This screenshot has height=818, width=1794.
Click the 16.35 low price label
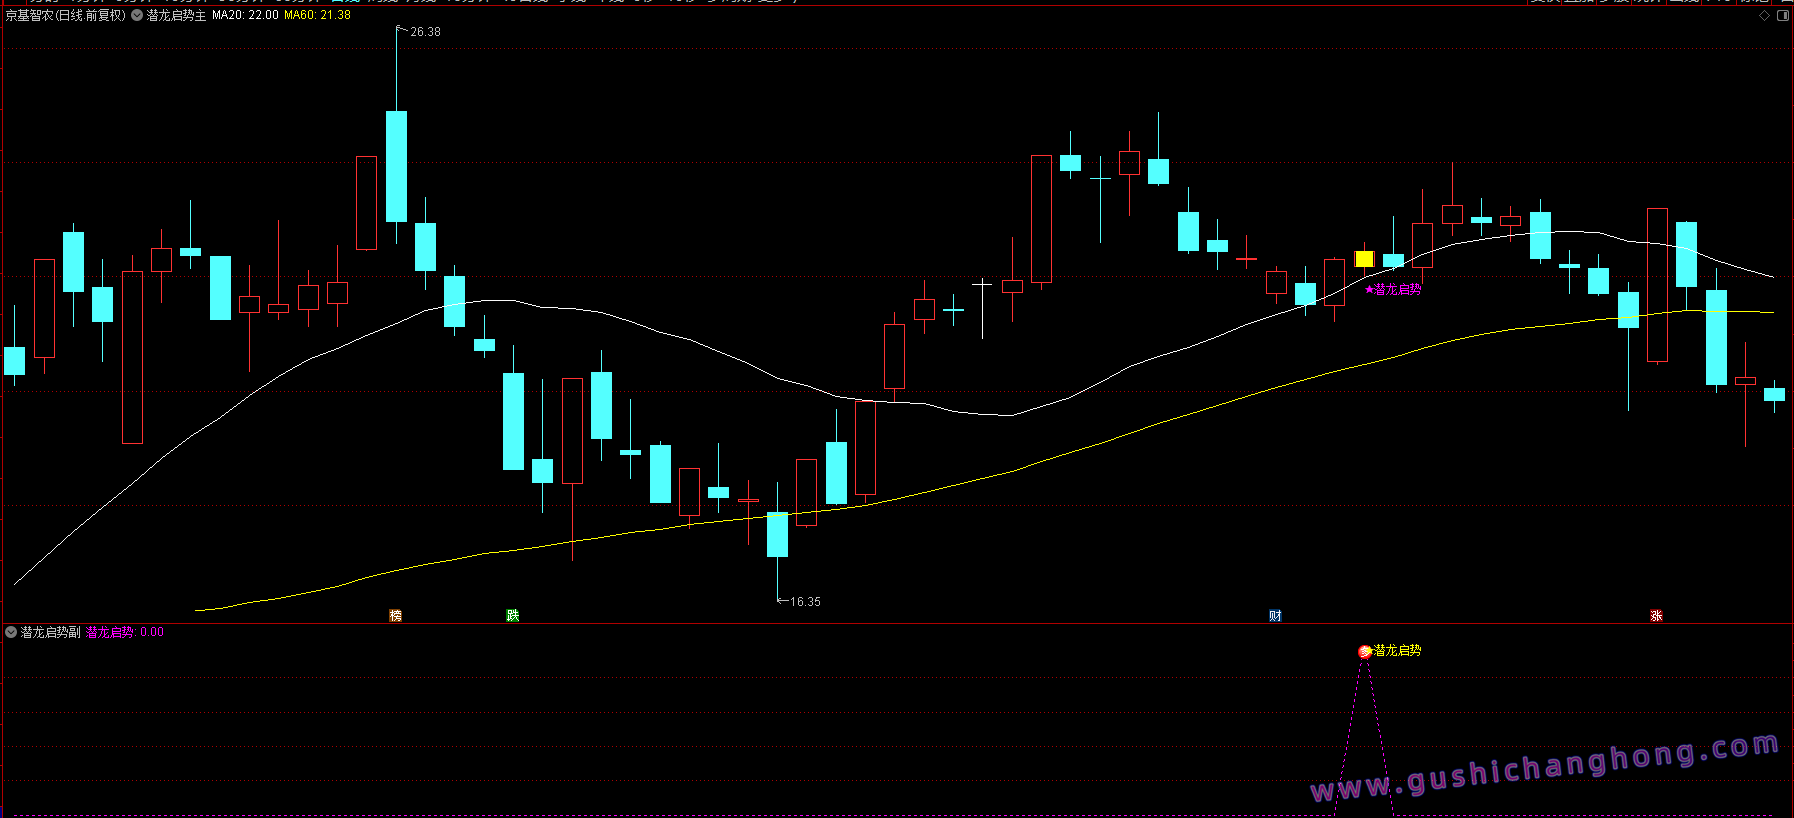pyautogui.click(x=805, y=601)
